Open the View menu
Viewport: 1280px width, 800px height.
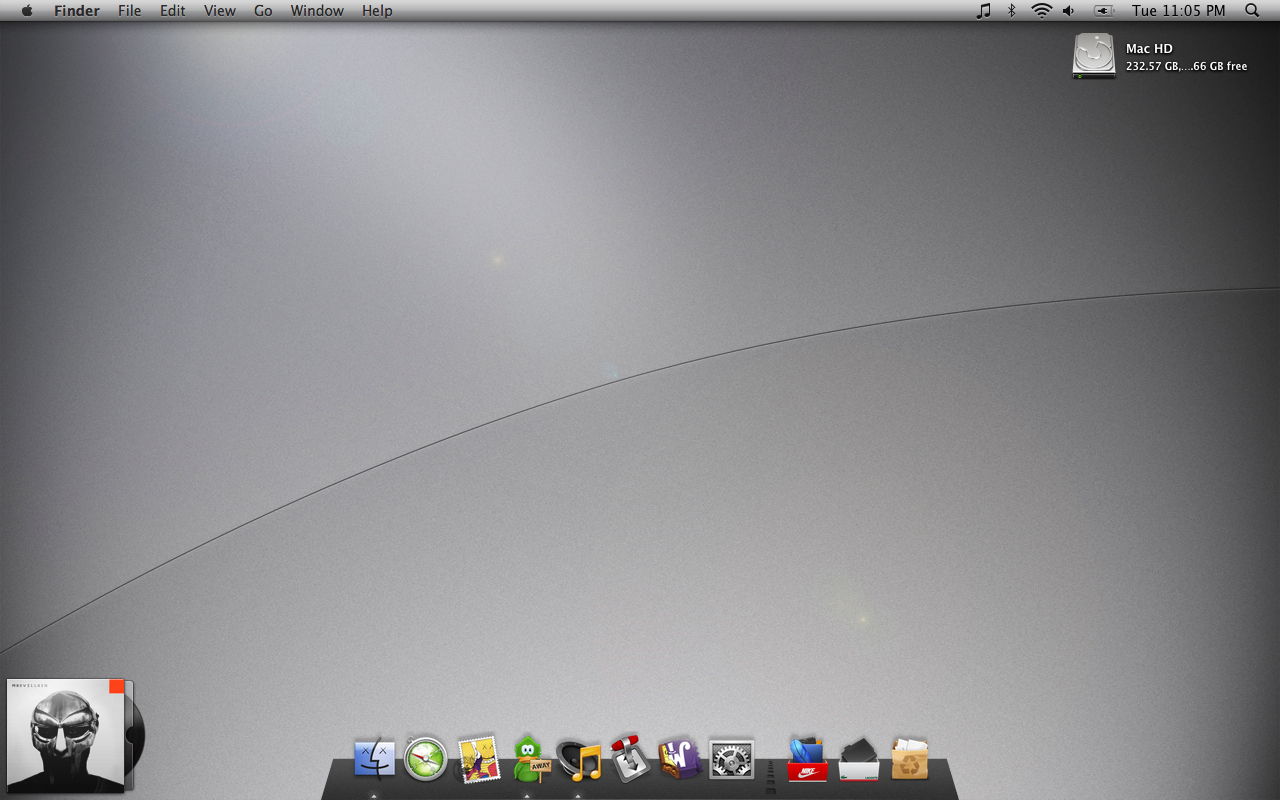(x=220, y=11)
